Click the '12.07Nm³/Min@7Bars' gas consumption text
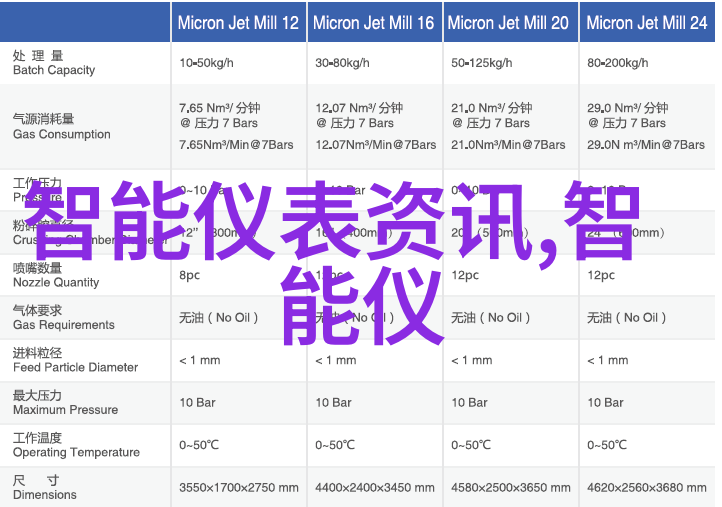The image size is (722, 507). 376,145
